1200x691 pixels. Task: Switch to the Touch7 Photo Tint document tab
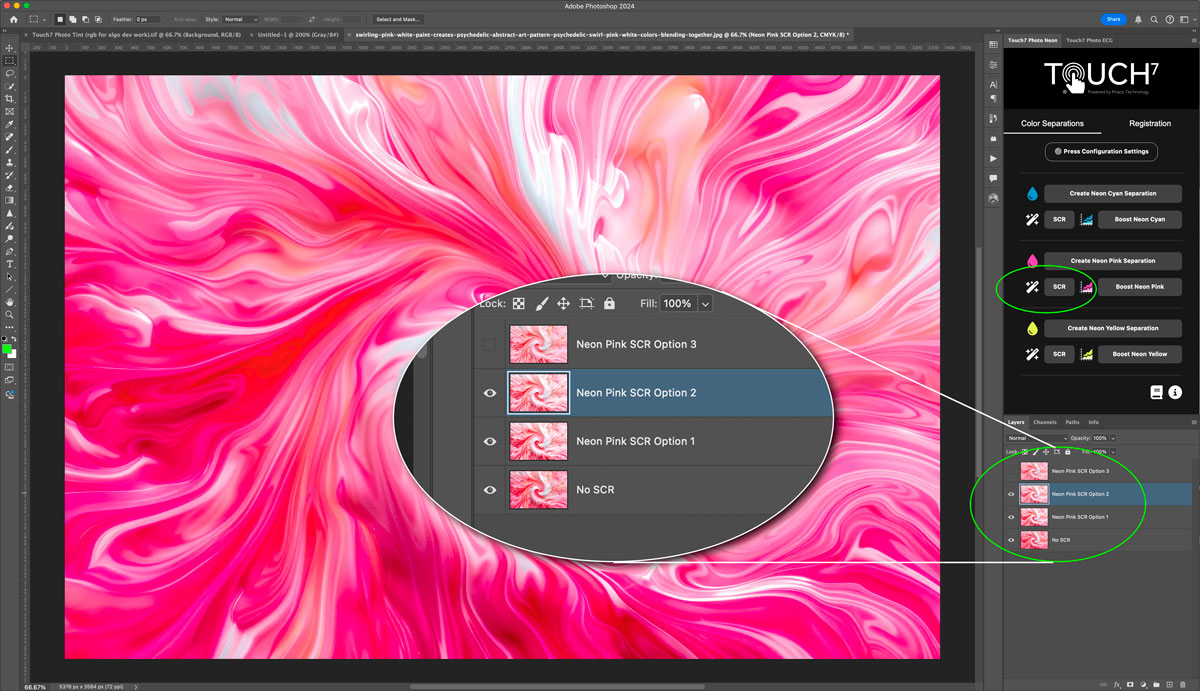[x=138, y=34]
